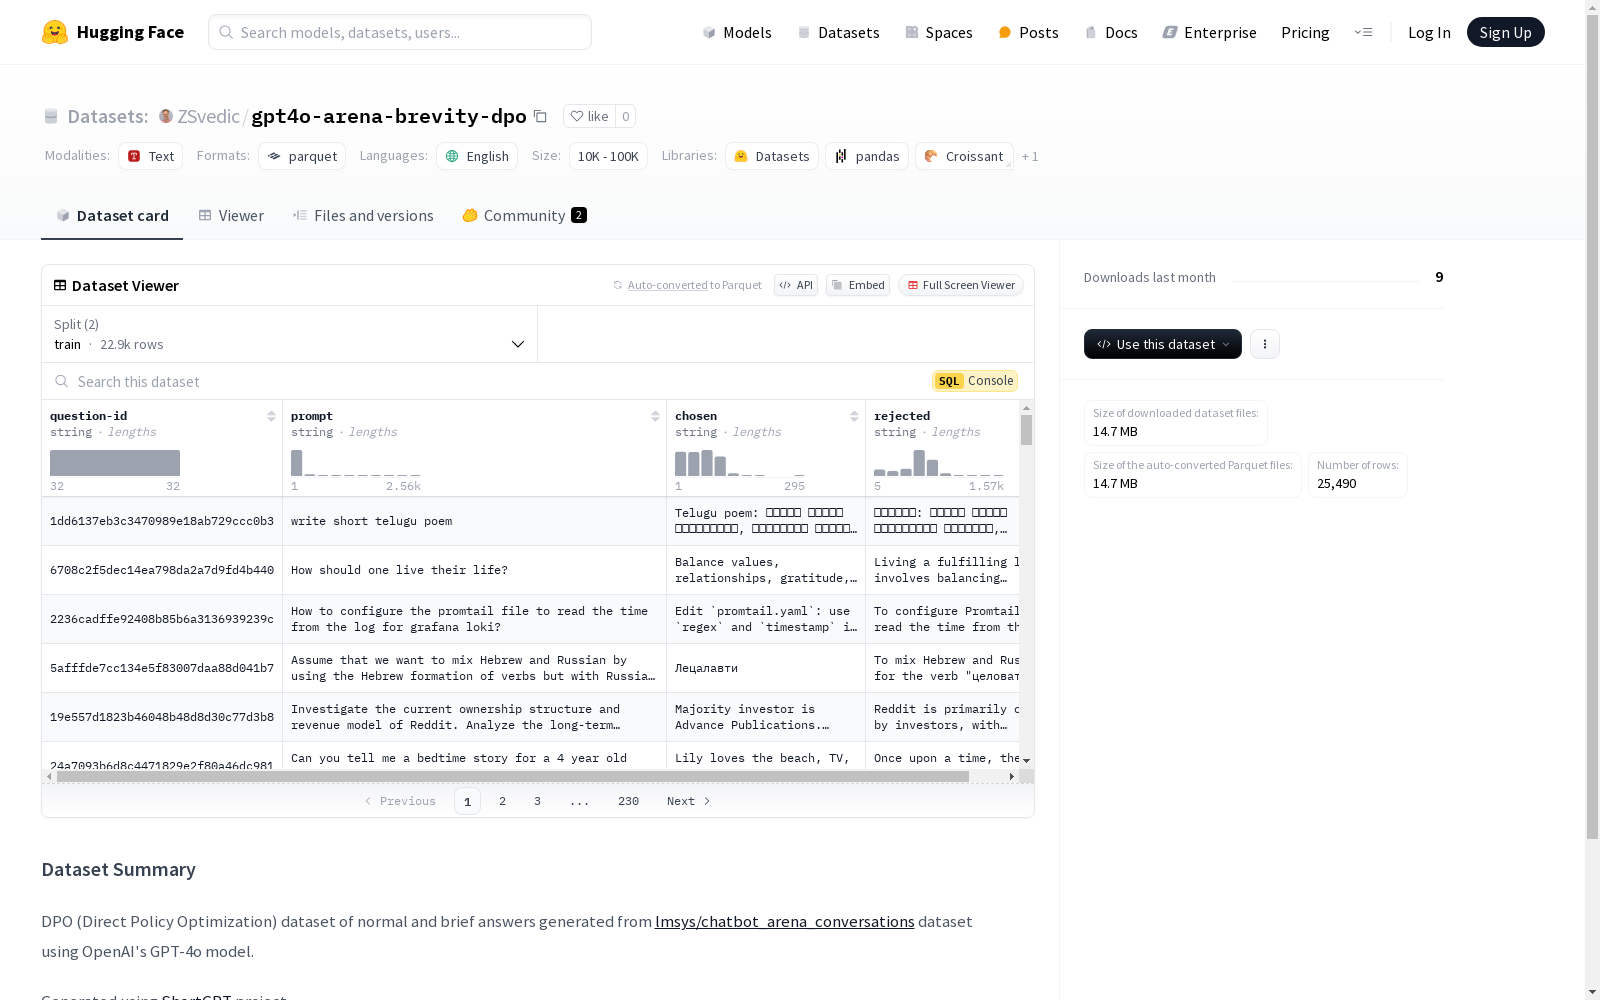Click the prompt lengths histogram
The height and width of the screenshot is (1000, 1600).
(356, 463)
